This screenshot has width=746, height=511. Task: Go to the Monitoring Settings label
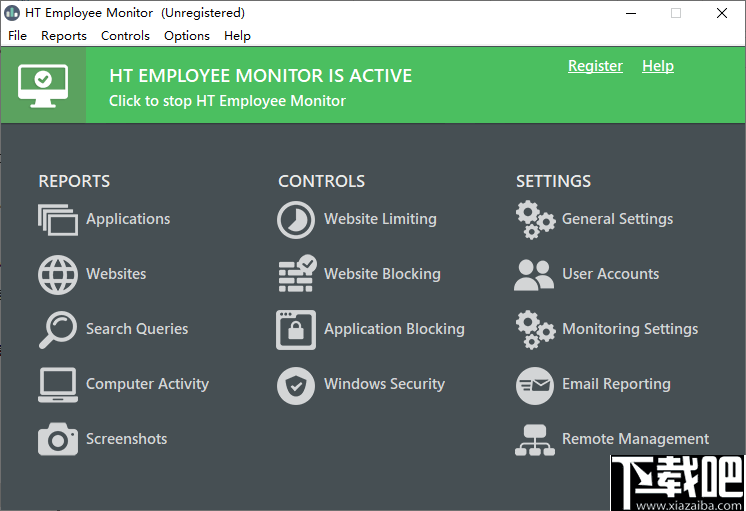click(630, 329)
